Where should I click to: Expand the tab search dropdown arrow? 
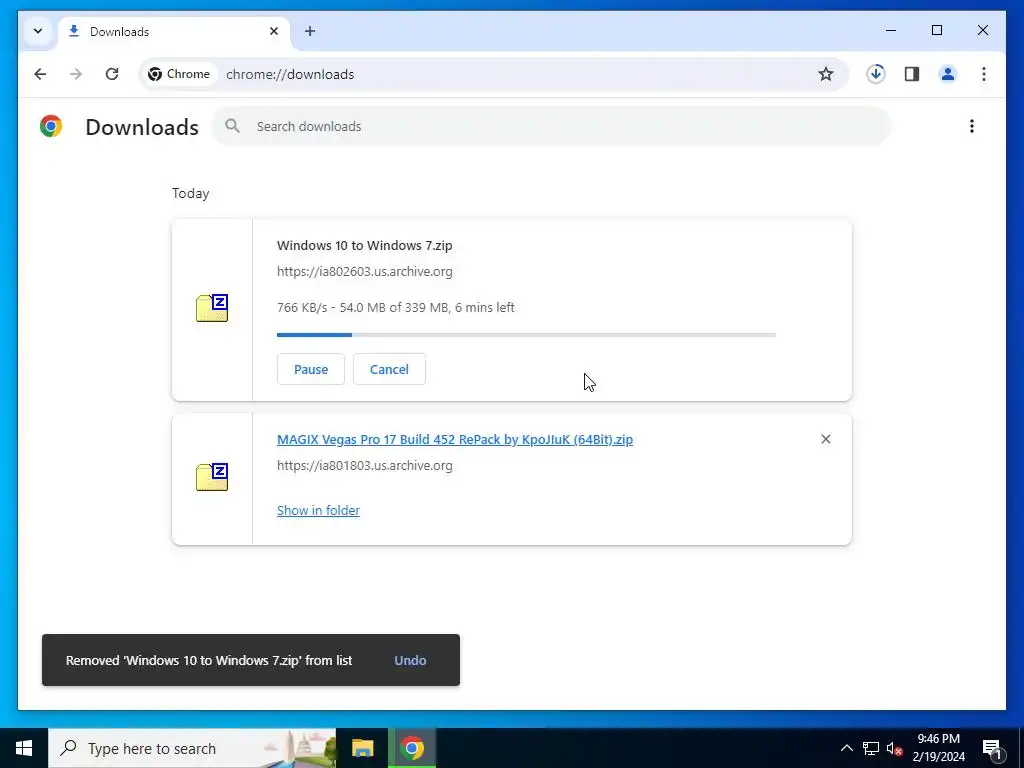click(x=38, y=31)
